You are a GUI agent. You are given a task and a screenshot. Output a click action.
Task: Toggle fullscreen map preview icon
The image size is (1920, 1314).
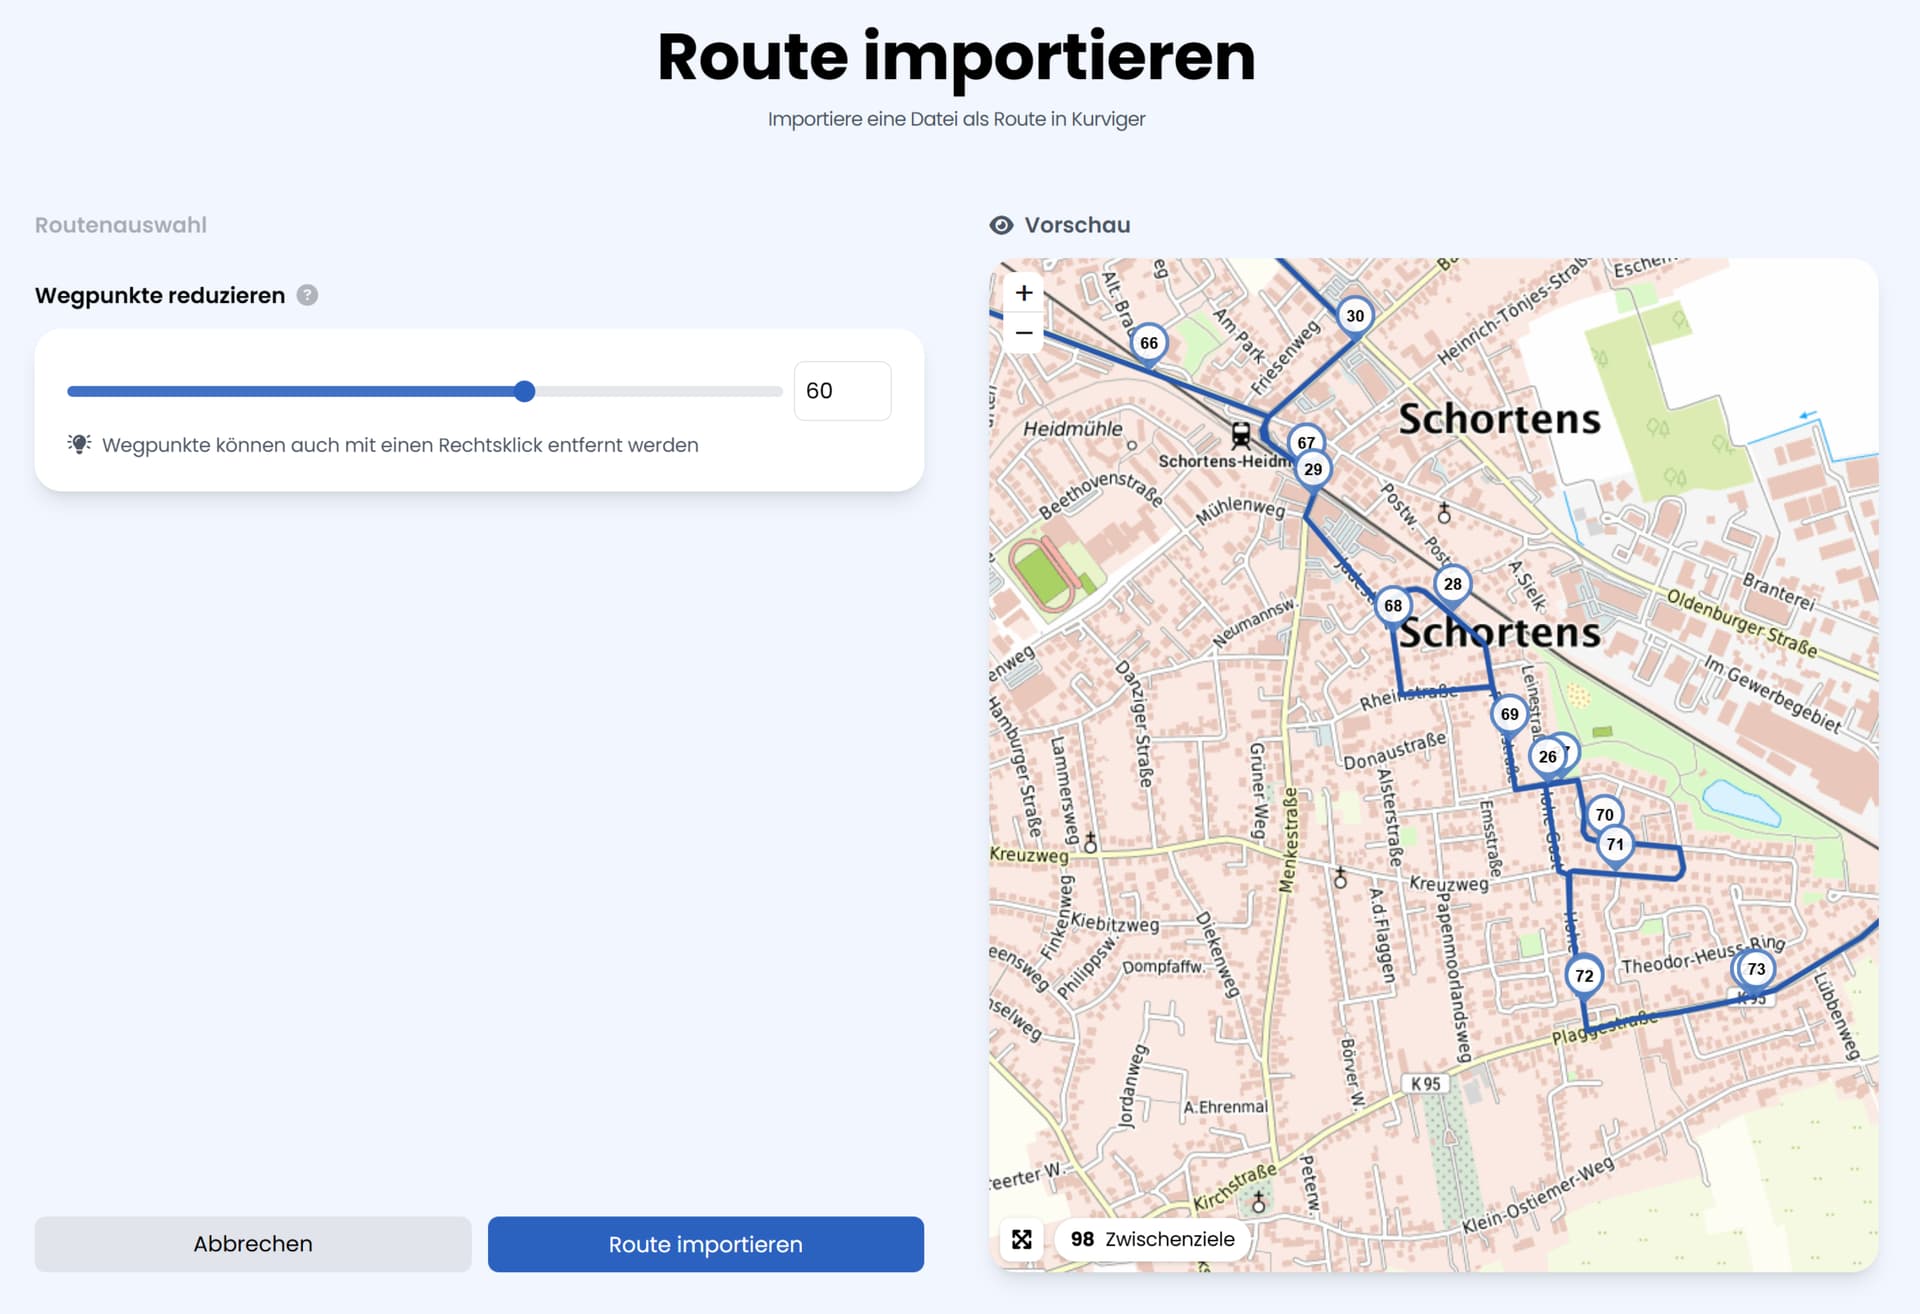tap(1021, 1239)
